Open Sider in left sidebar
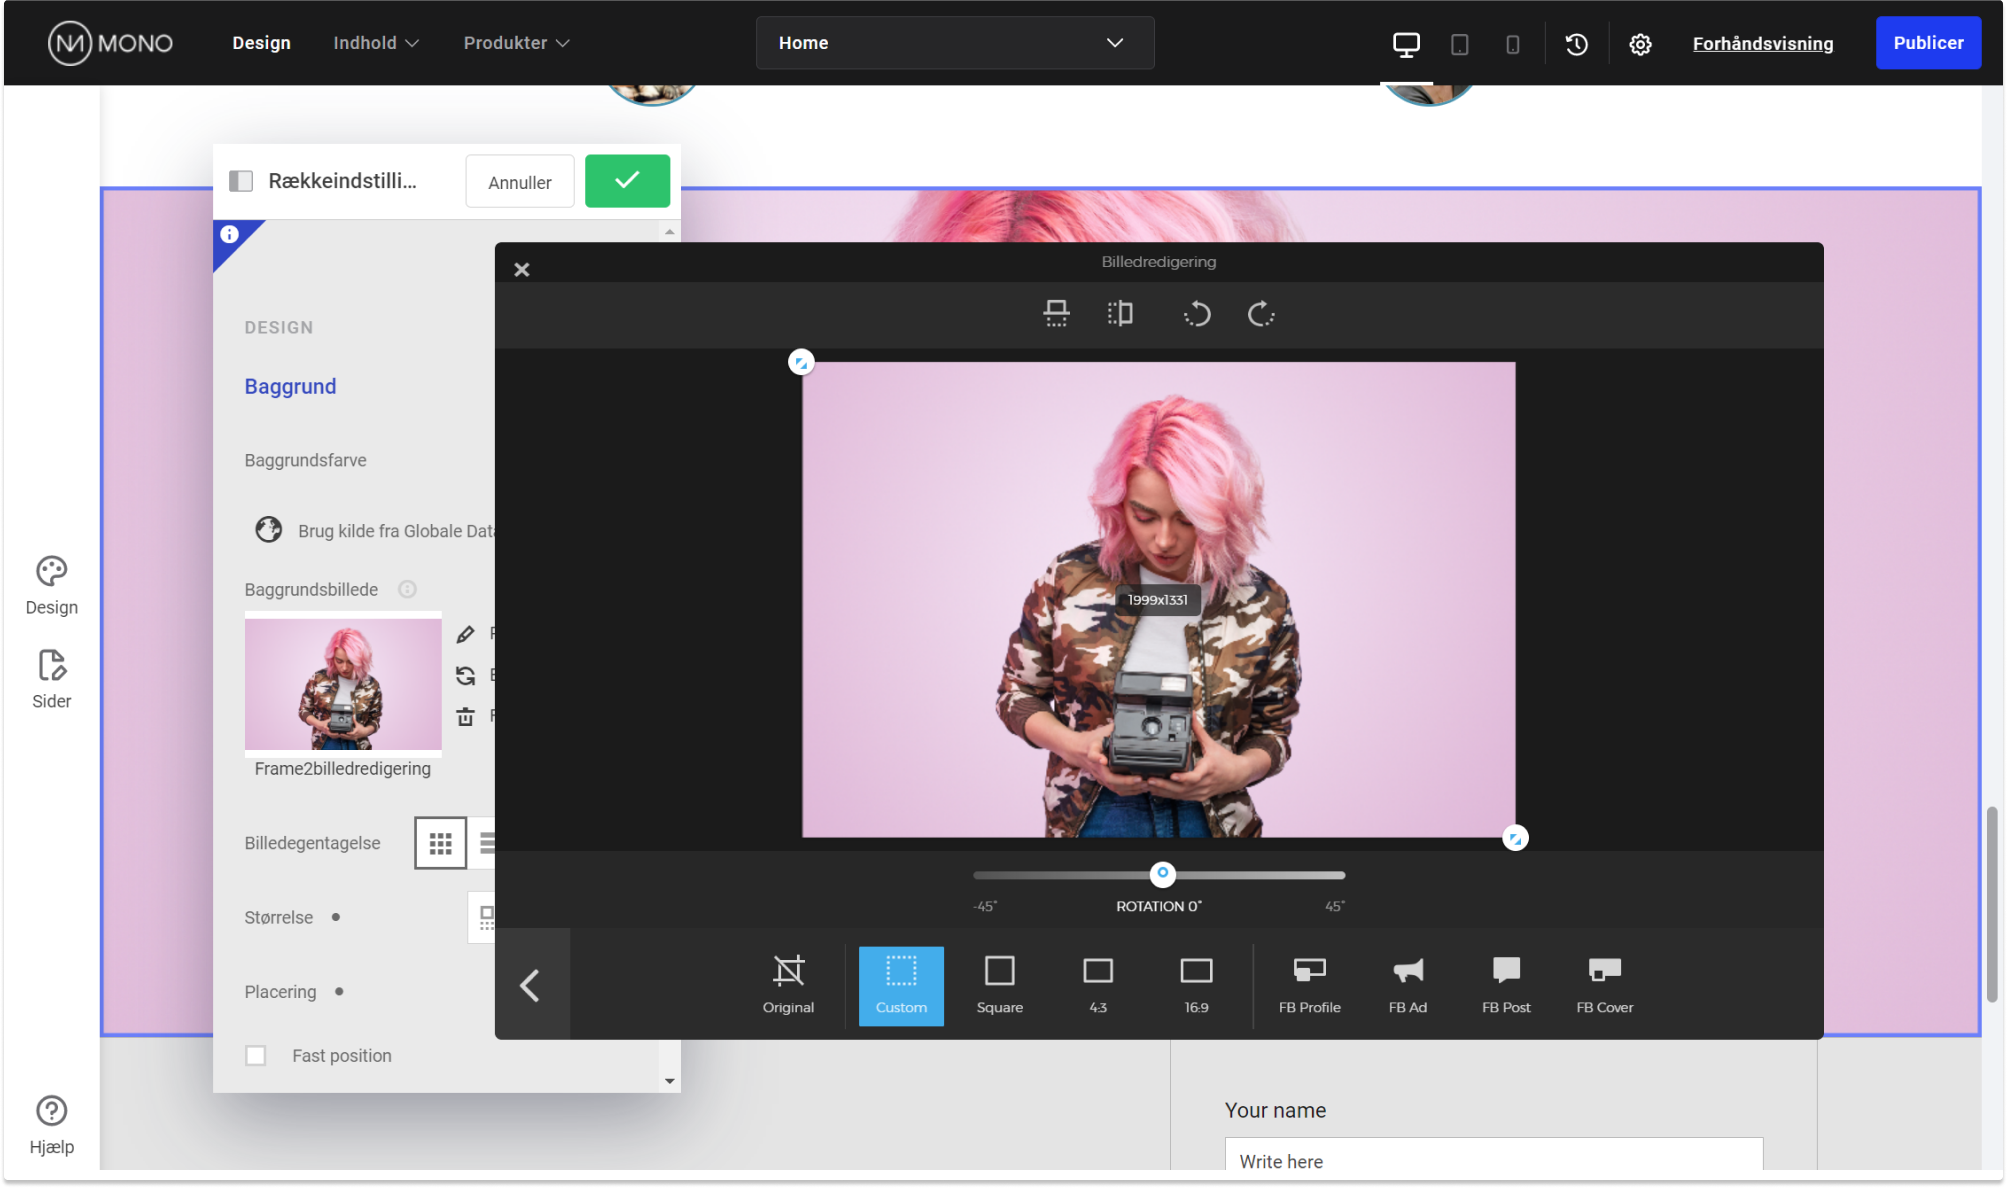2007x1188 pixels. [x=51, y=679]
